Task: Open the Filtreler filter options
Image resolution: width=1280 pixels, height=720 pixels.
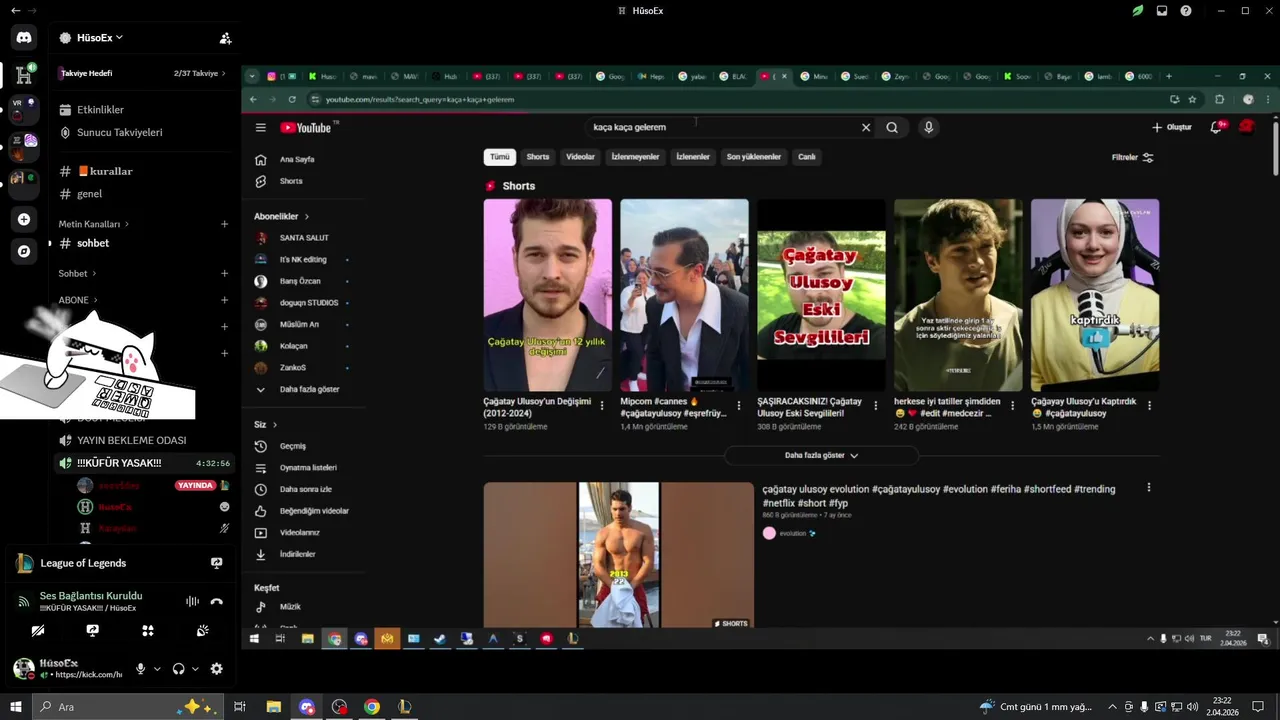Action: [1132, 157]
